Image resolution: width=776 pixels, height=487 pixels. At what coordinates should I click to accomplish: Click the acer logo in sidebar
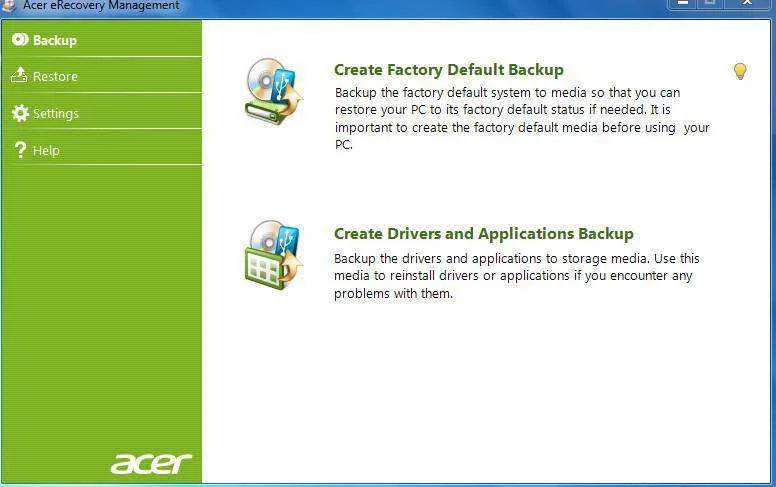(151, 464)
